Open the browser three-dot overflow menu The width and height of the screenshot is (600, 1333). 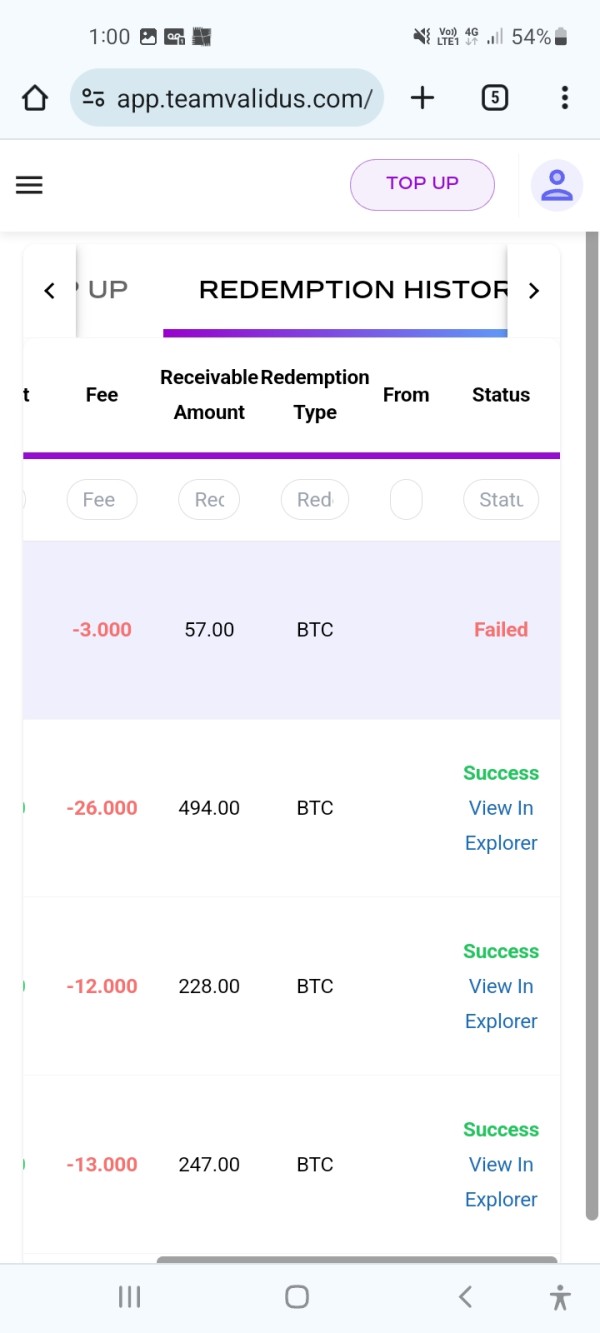[565, 97]
